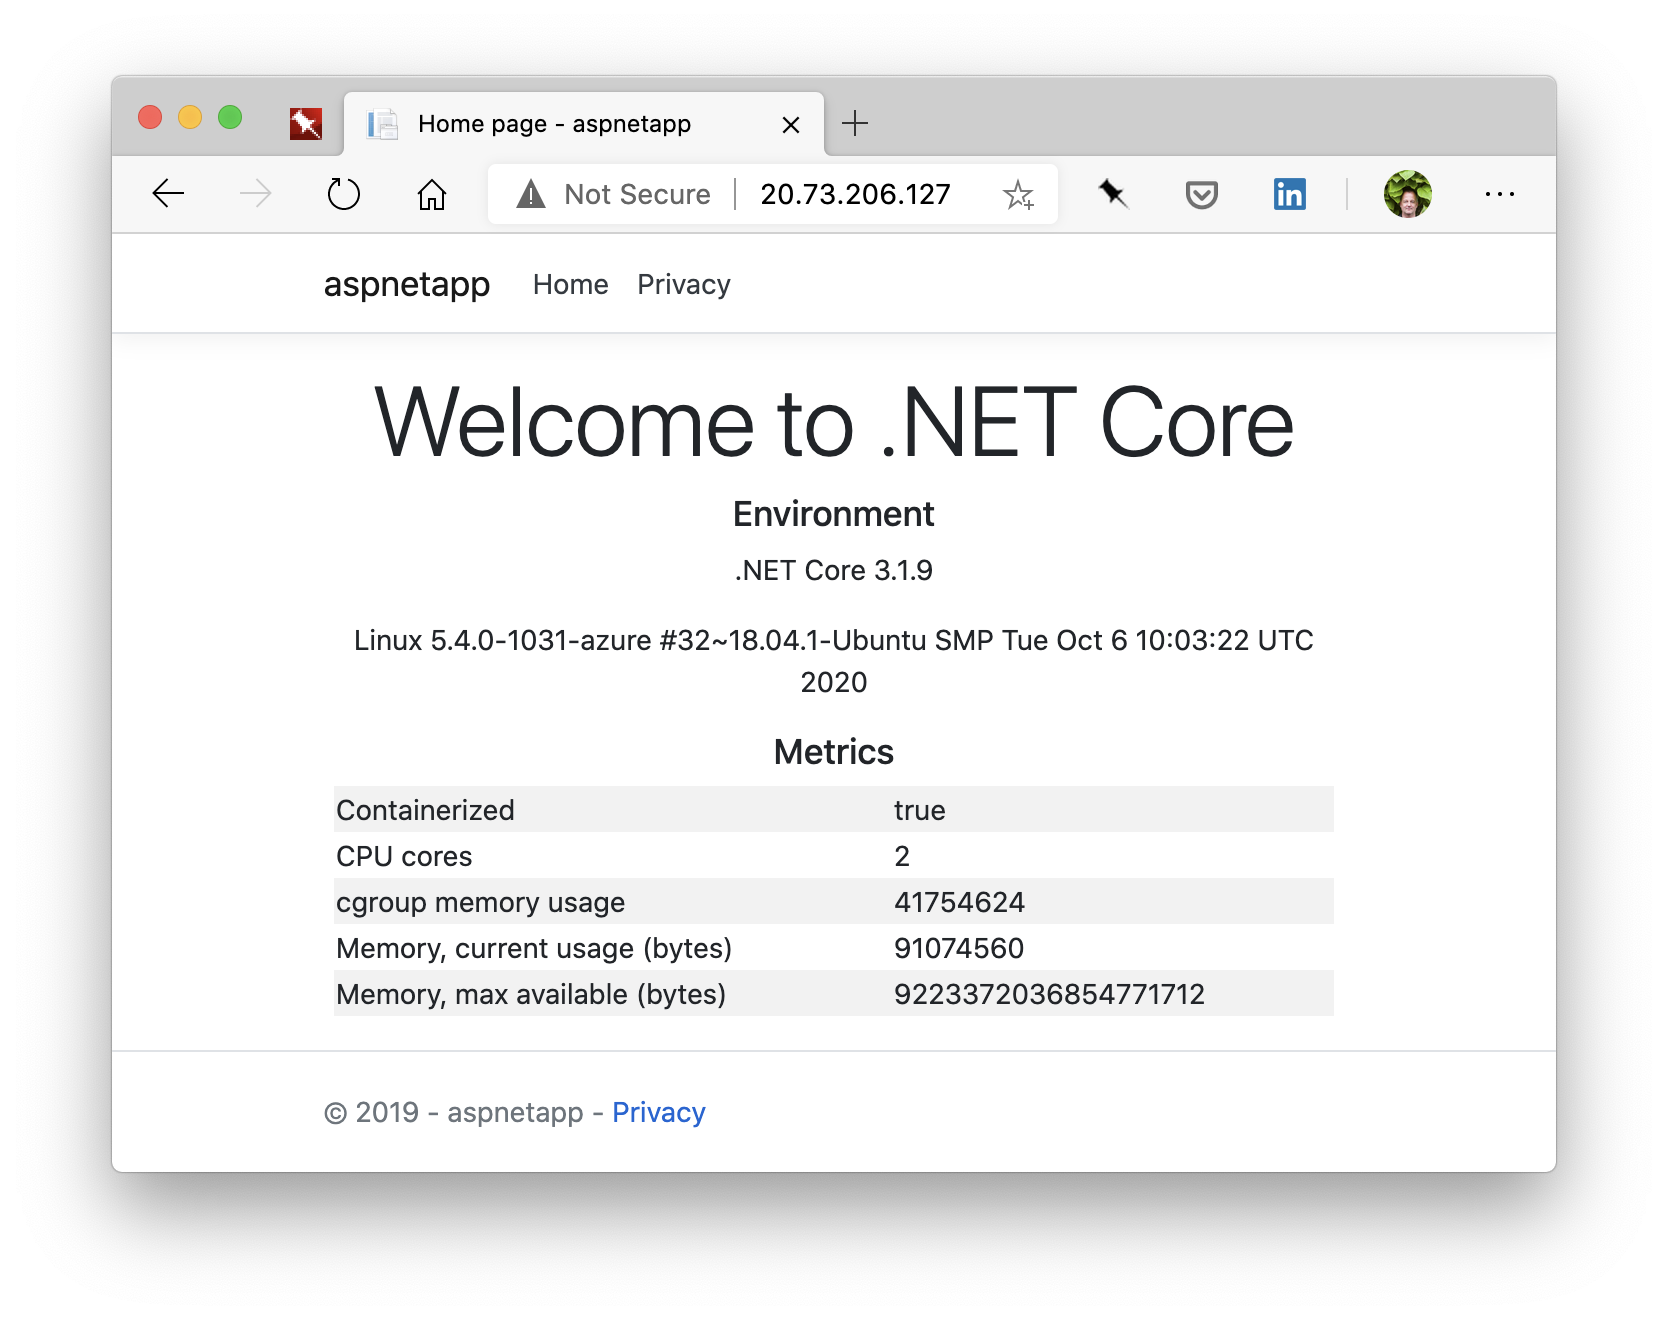Click the Memory, max available (bytes) label
The width and height of the screenshot is (1668, 1320).
pos(531,994)
